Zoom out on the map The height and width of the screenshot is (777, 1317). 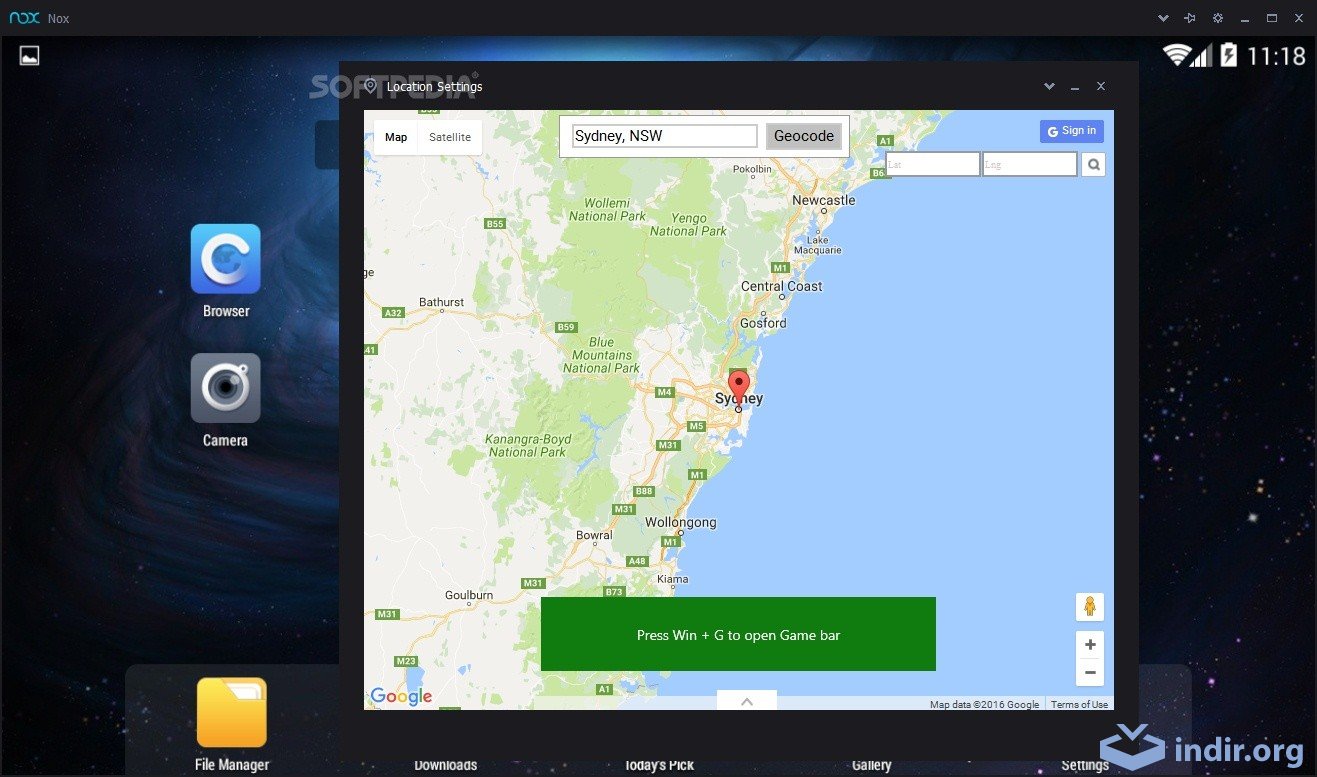pos(1089,672)
